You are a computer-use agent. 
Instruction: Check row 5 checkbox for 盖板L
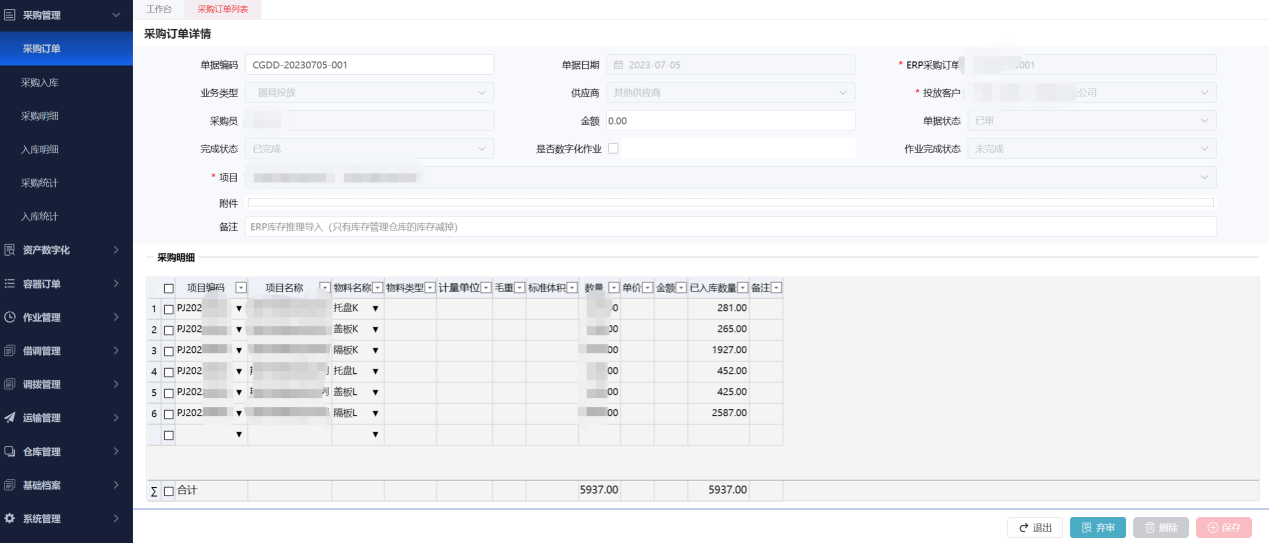click(168, 393)
